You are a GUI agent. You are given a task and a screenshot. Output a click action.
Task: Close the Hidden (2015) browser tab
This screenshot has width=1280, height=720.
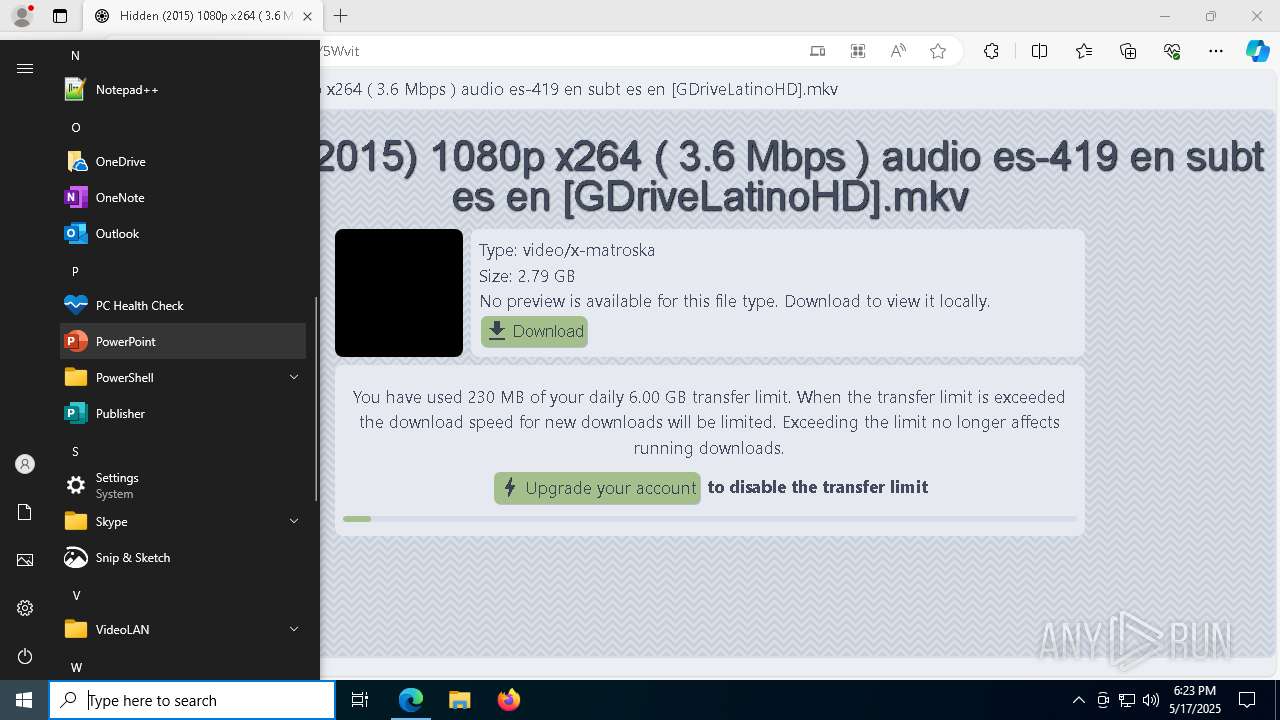pyautogui.click(x=308, y=16)
